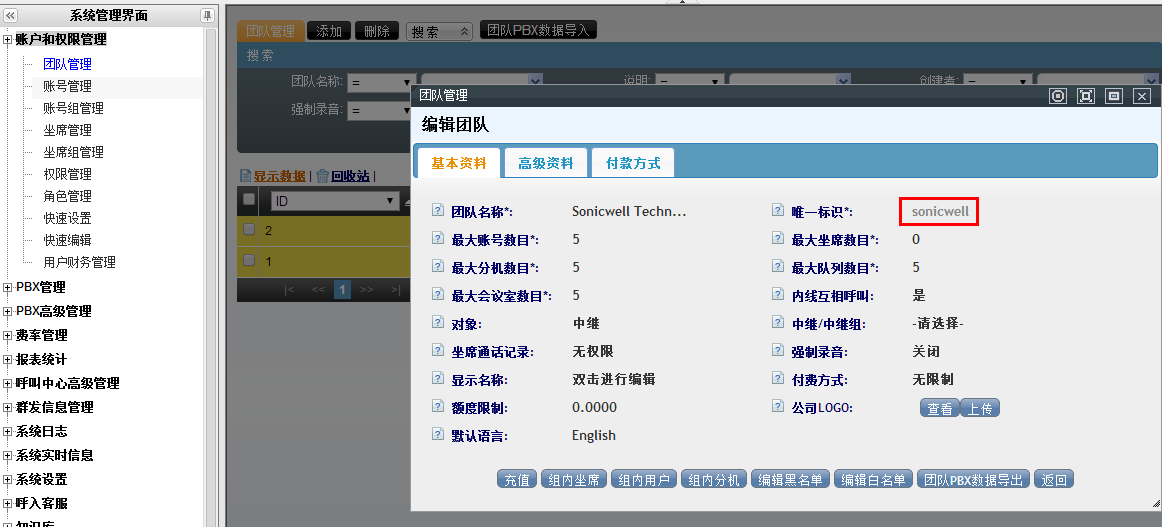Click help icon beside 默认语言
The image size is (1162, 527).
[437, 435]
